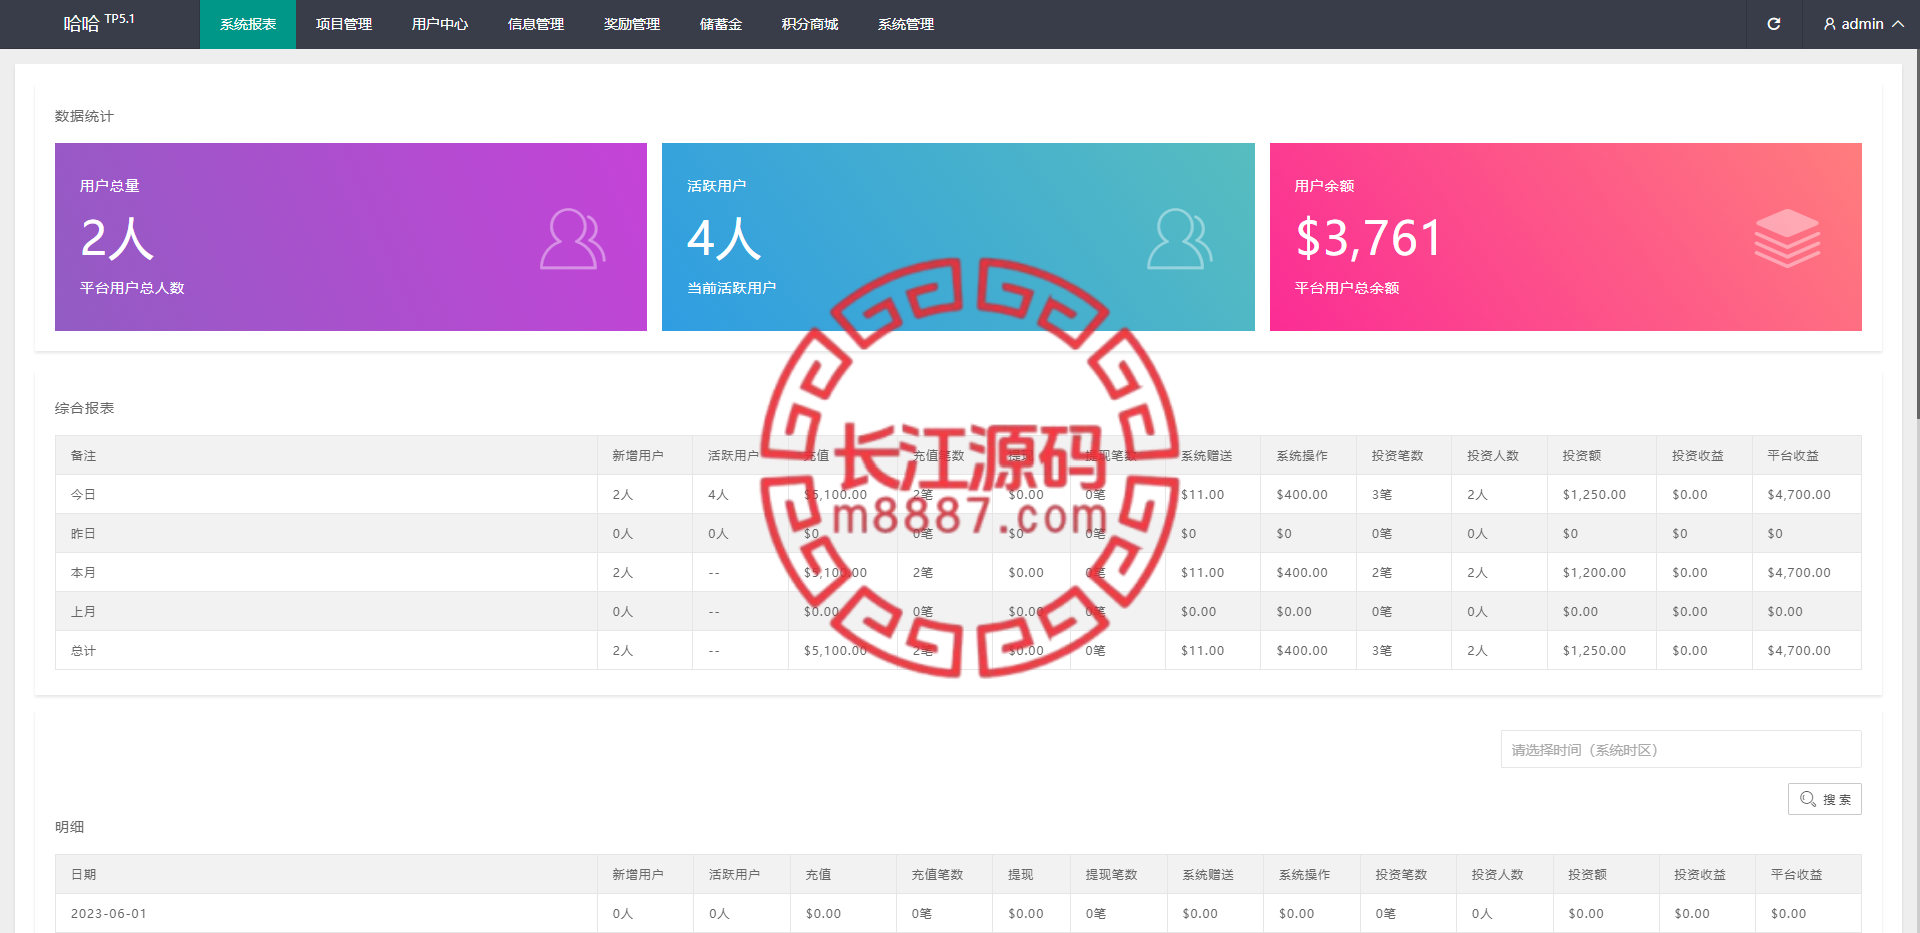Switch to the 储蓄金 menu
1920x933 pixels.
721,24
